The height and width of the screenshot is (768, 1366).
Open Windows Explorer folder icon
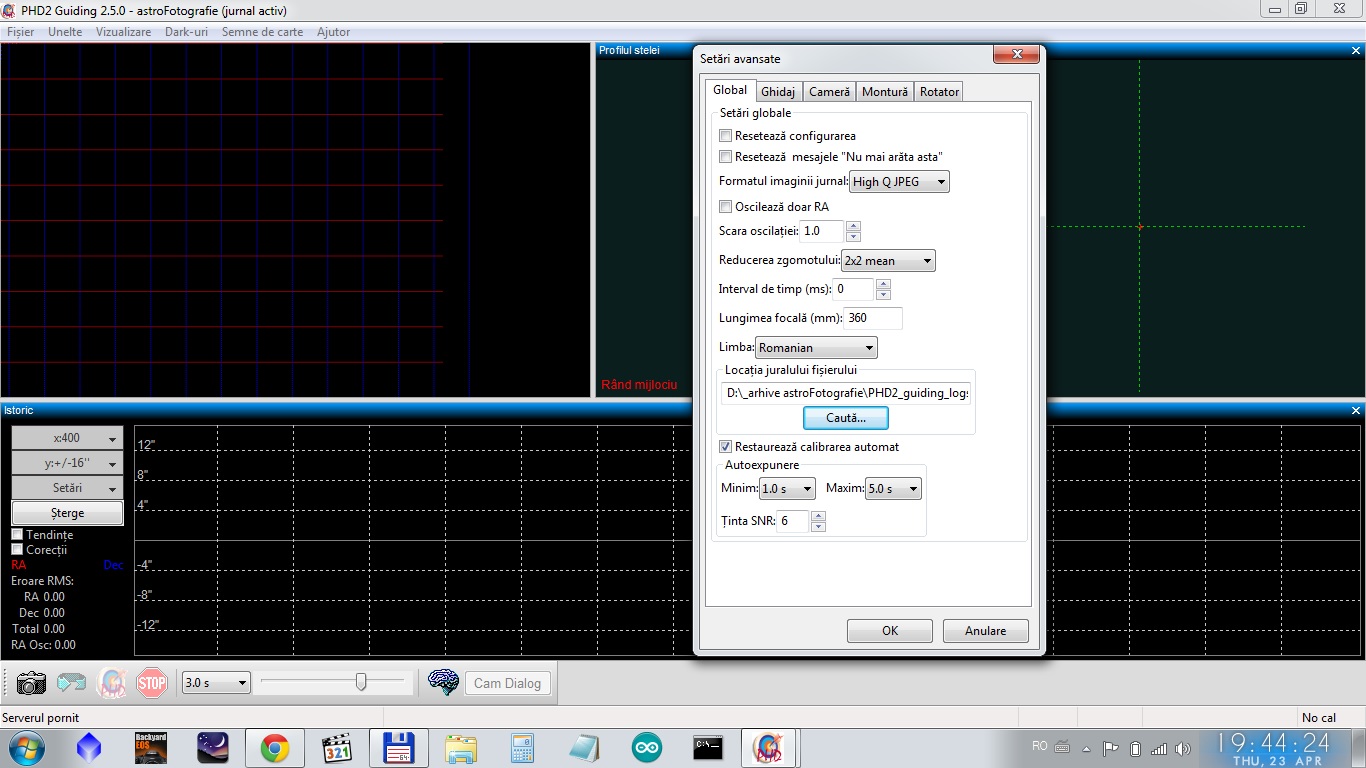click(461, 748)
